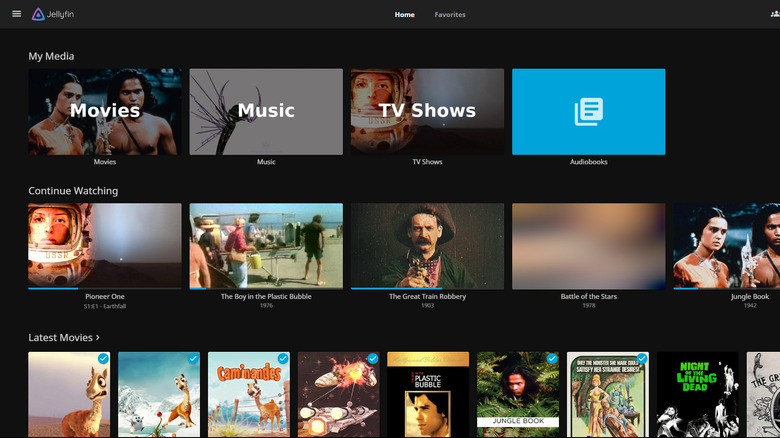Click the checkmark on the spaceship explosion poster
This screenshot has width=780, height=438.
(372, 358)
